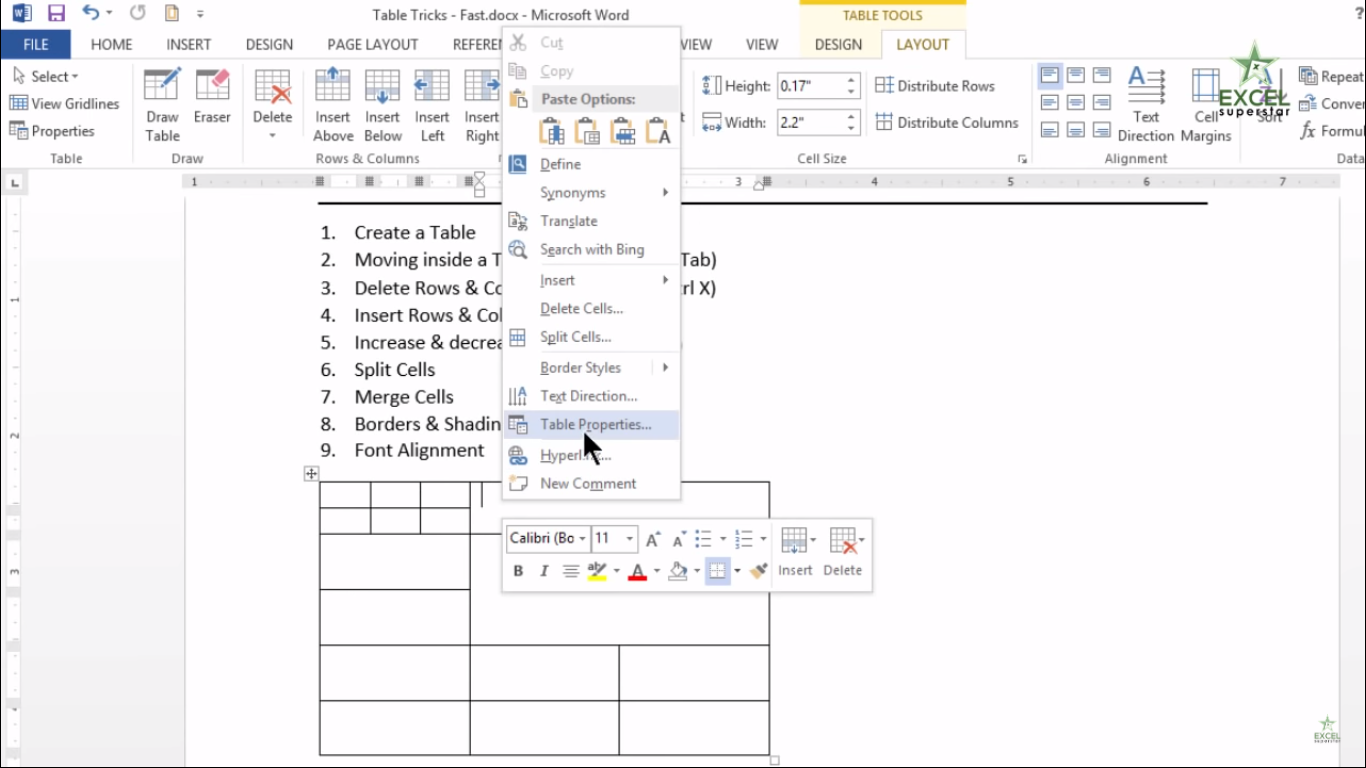Screen dimensions: 1366x768
Task: Increase row Height with the up stepper
Action: point(852,80)
